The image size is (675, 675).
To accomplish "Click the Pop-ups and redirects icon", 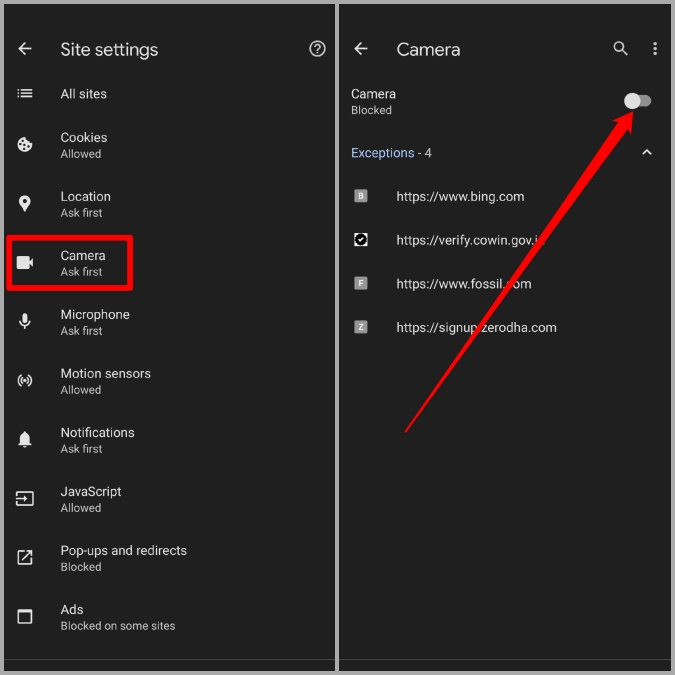I will click(25, 557).
